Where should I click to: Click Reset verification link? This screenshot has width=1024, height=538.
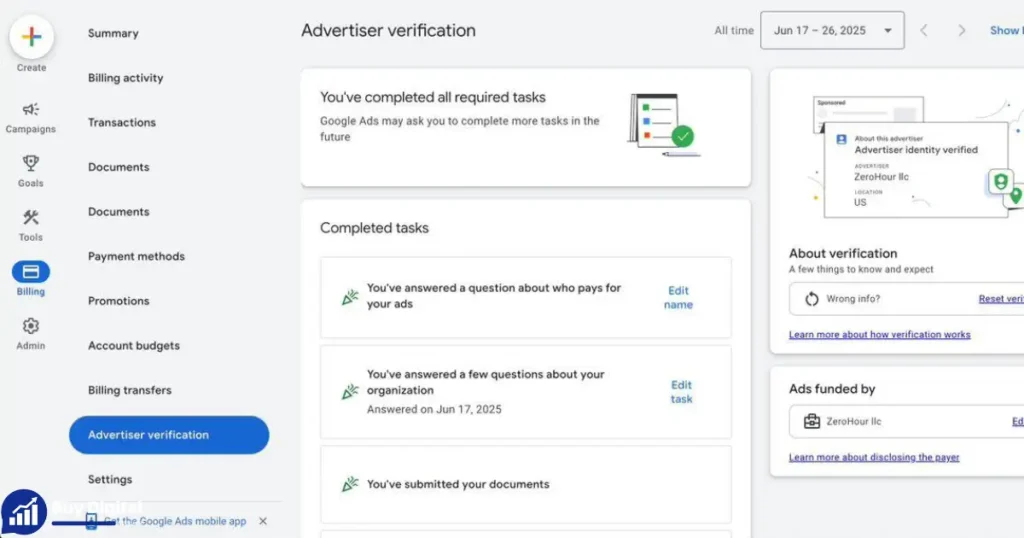[1001, 299]
